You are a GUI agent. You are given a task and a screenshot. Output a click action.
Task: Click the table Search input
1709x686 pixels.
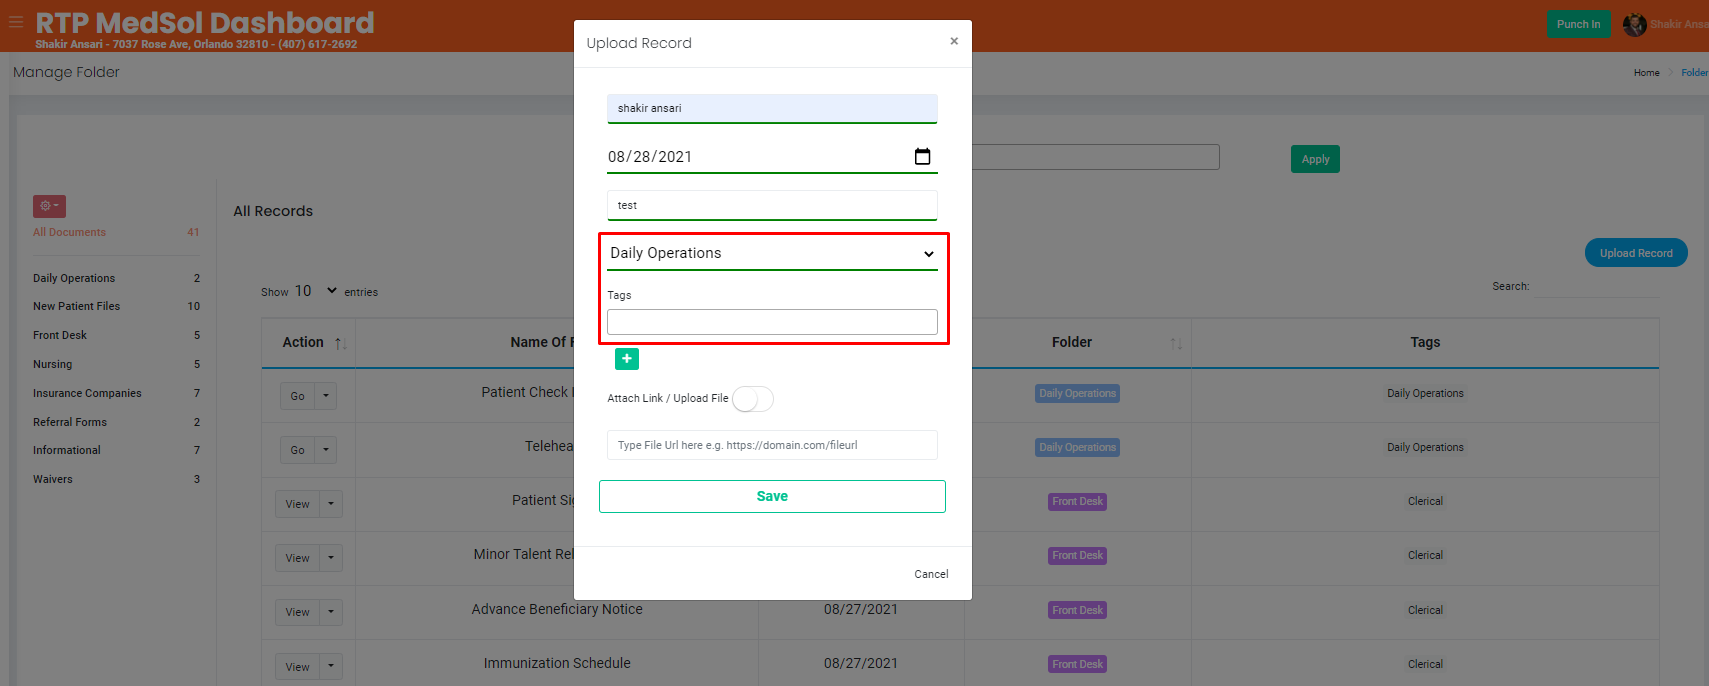1597,287
